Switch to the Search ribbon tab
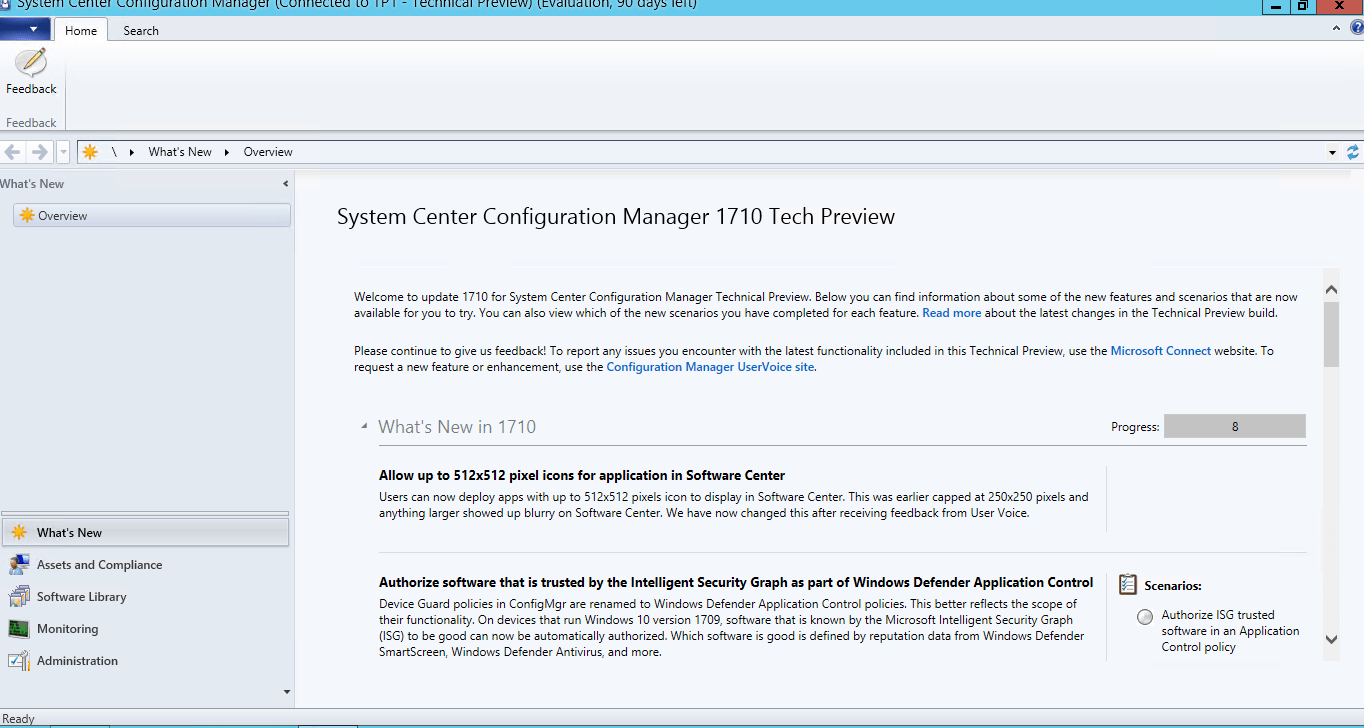1364x728 pixels. coord(141,31)
